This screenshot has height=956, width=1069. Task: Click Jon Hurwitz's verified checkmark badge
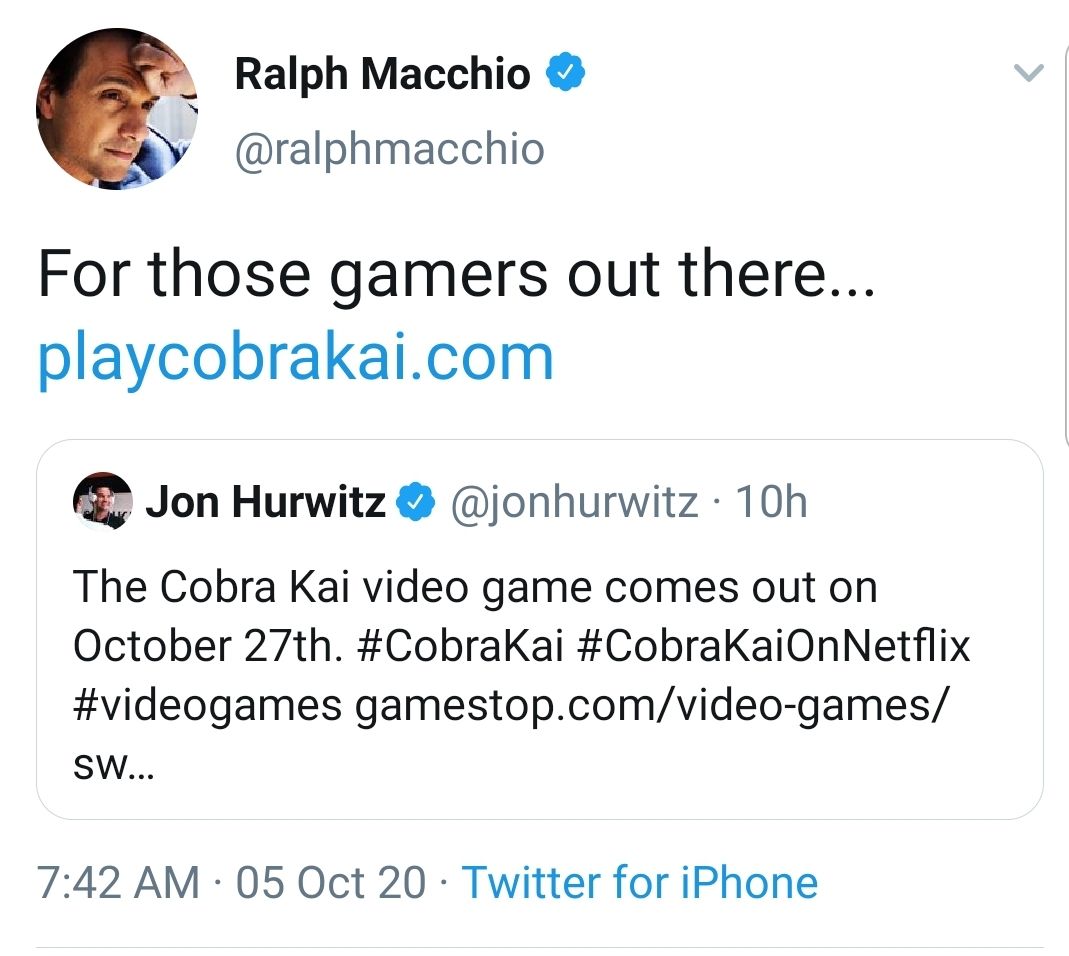click(416, 502)
